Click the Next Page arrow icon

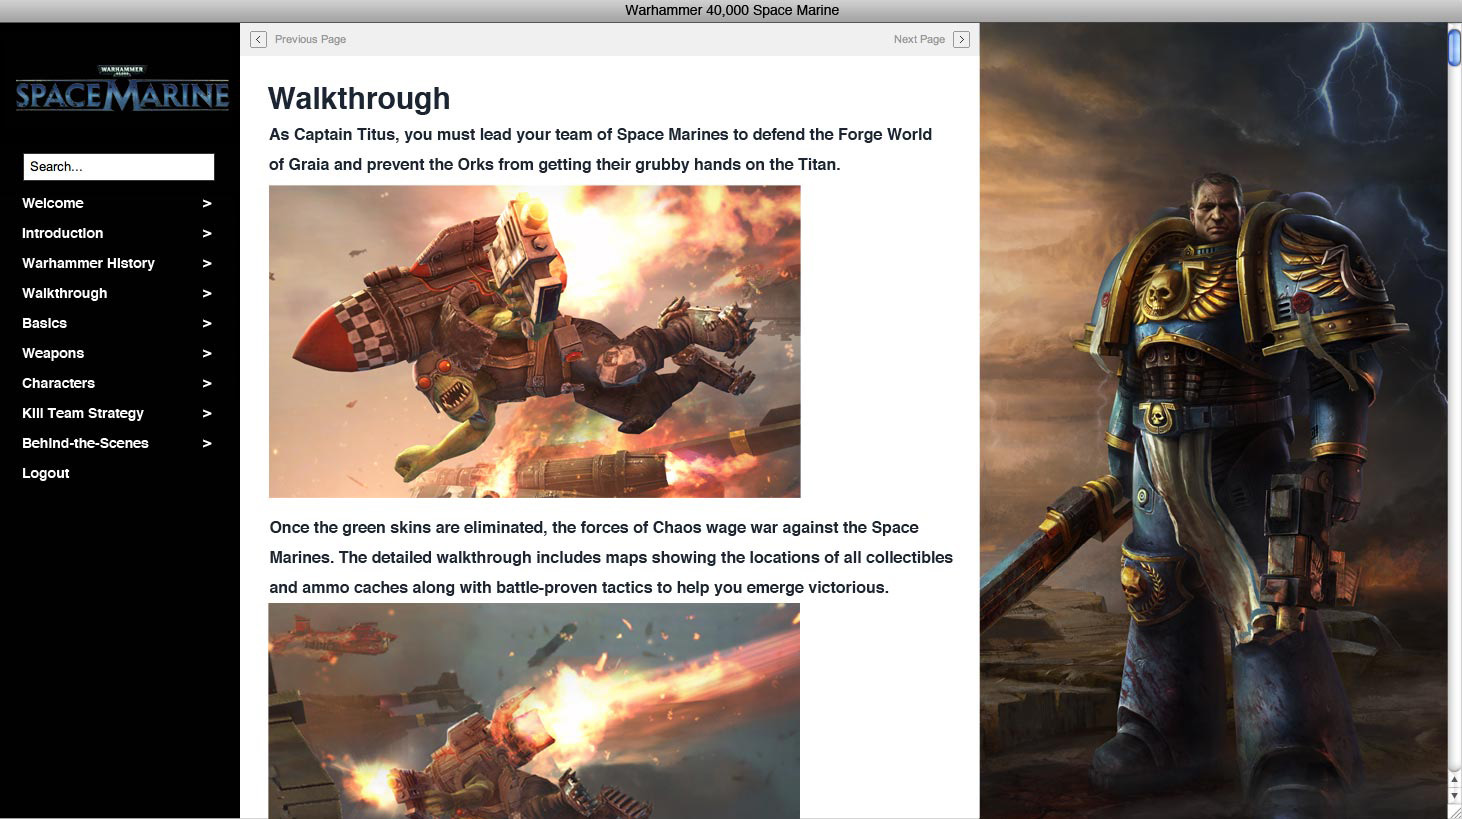tap(961, 39)
